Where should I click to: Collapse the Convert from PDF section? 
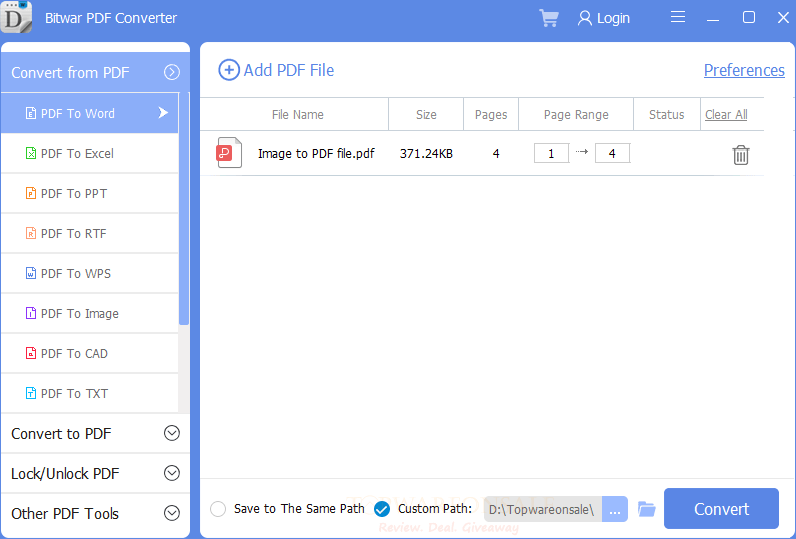[172, 72]
